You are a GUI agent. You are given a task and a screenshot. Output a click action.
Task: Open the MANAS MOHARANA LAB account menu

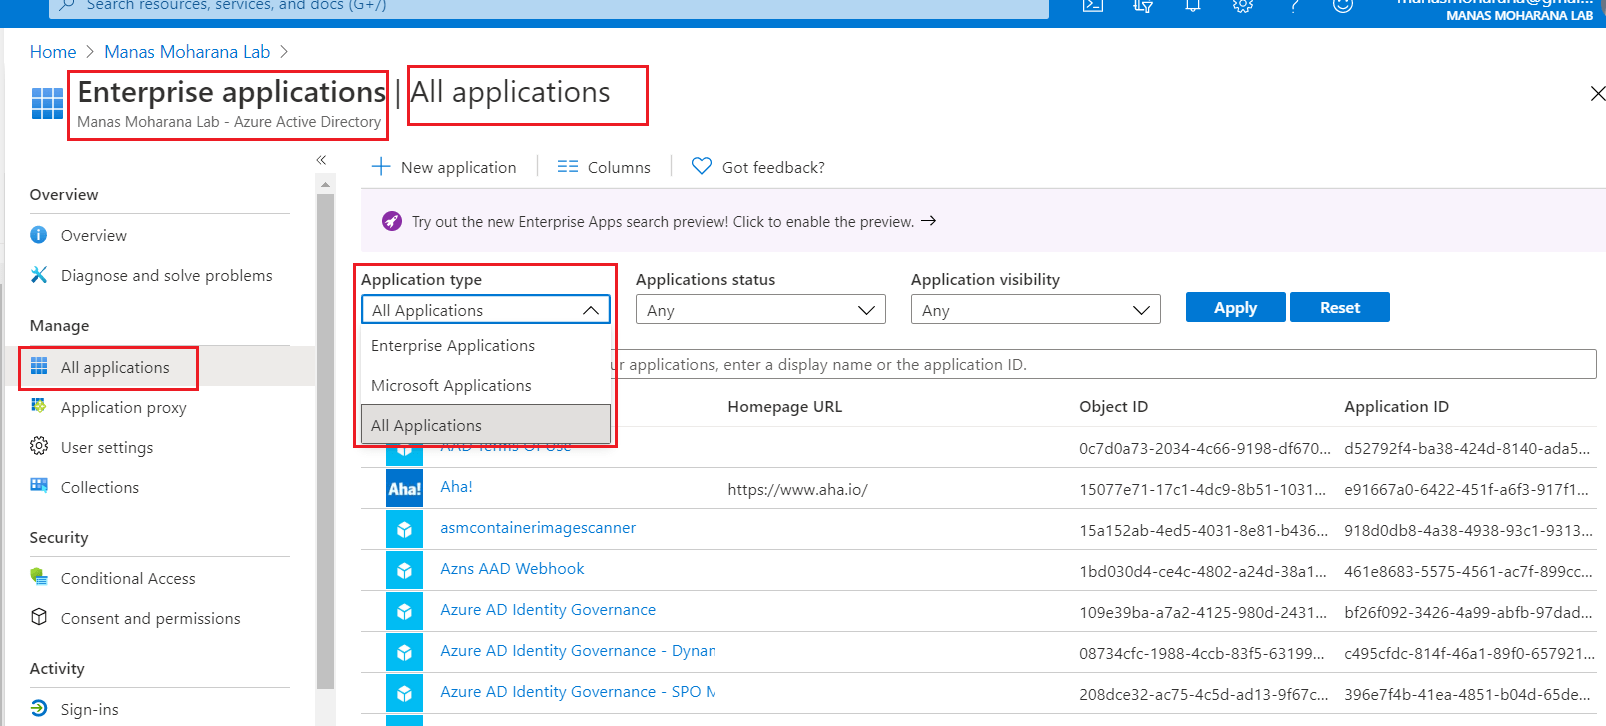[x=1497, y=9]
